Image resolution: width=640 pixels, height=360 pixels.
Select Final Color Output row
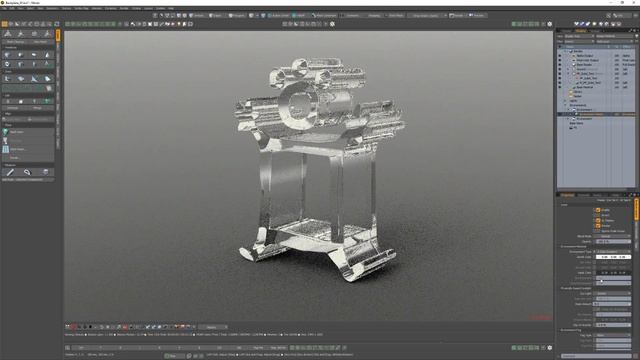(587, 60)
